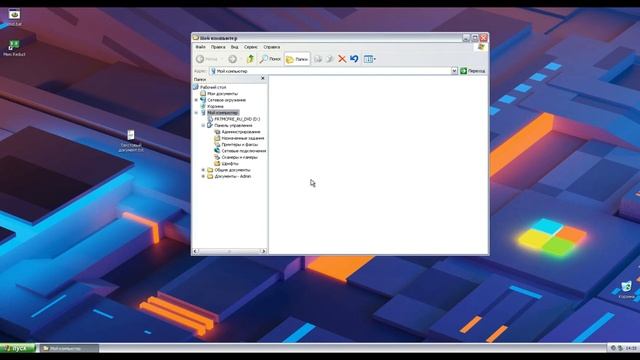Open Сканеры и камеры in the tree
The width and height of the screenshot is (640, 360).
(x=239, y=157)
